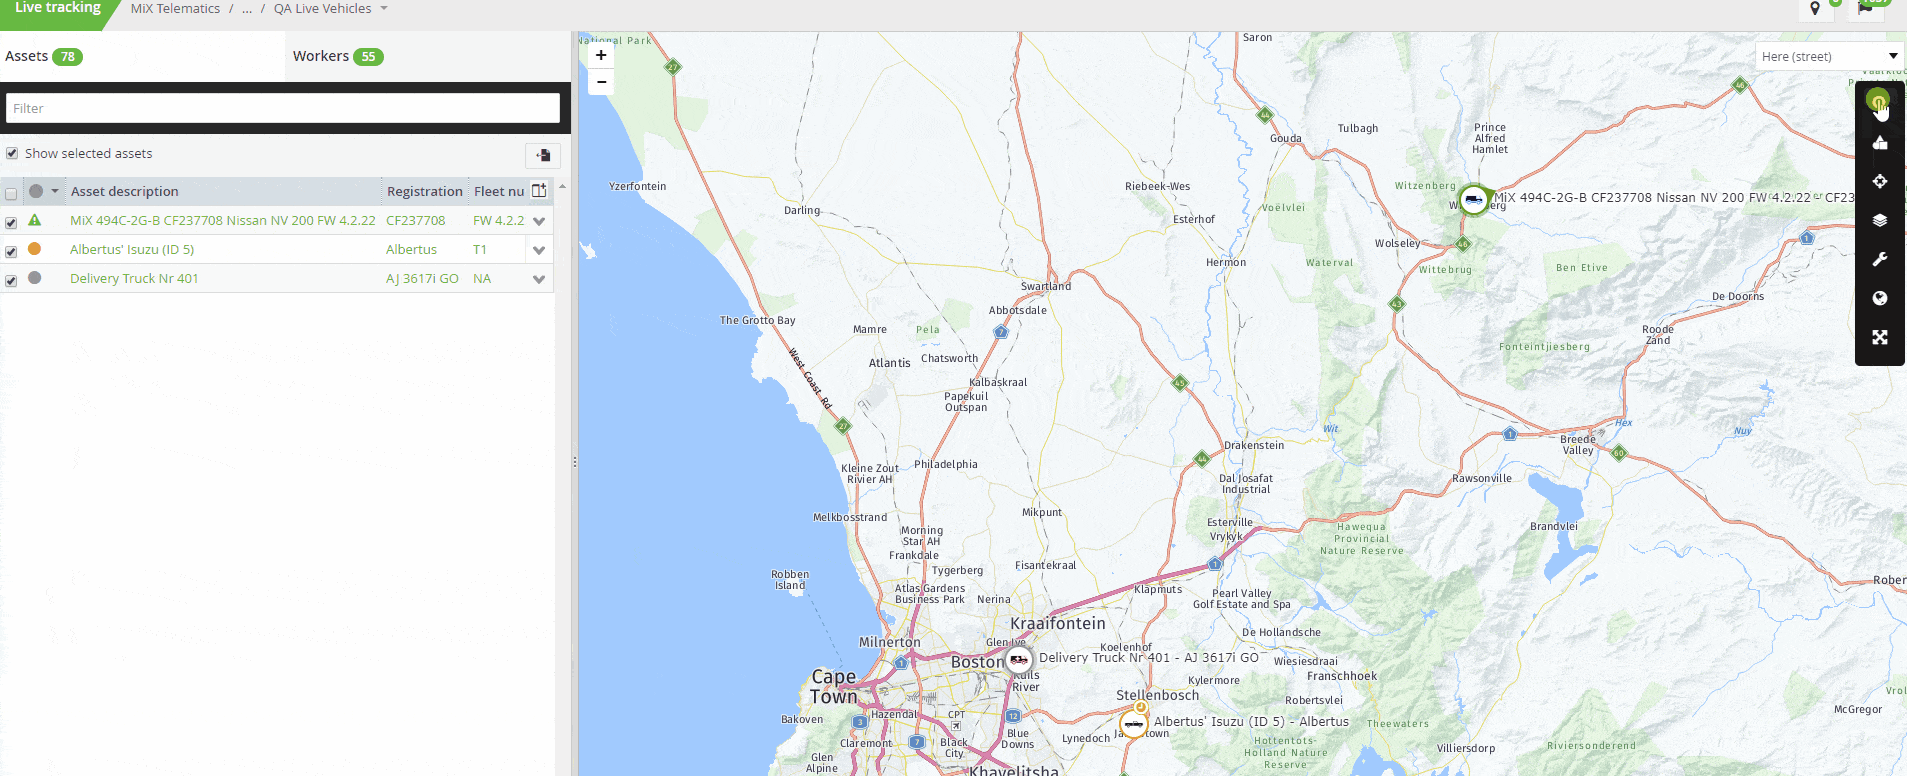Open the QA Live Vehicles breadcrumb dropdown arrow
Screen dimensions: 1907x776
click(x=384, y=9)
